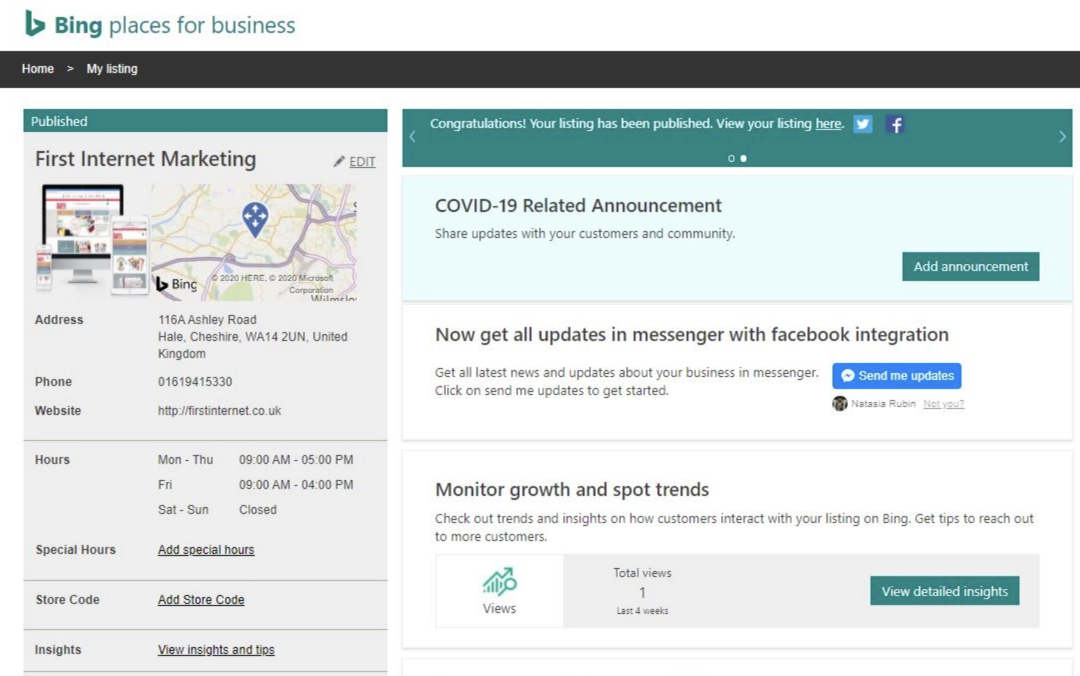Viewport: 1080px width, 676px height.
Task: Open the Add special hours link
Action: [x=206, y=550]
